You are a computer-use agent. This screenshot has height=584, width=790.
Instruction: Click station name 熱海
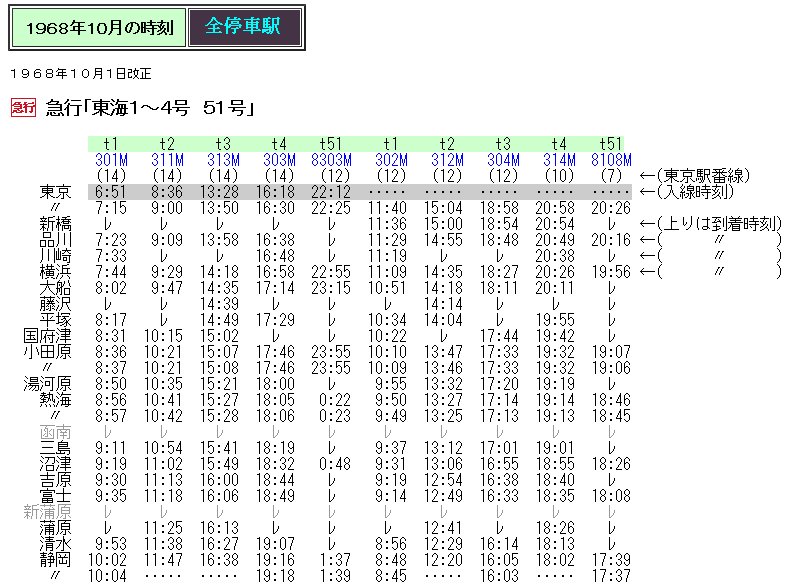(55, 400)
